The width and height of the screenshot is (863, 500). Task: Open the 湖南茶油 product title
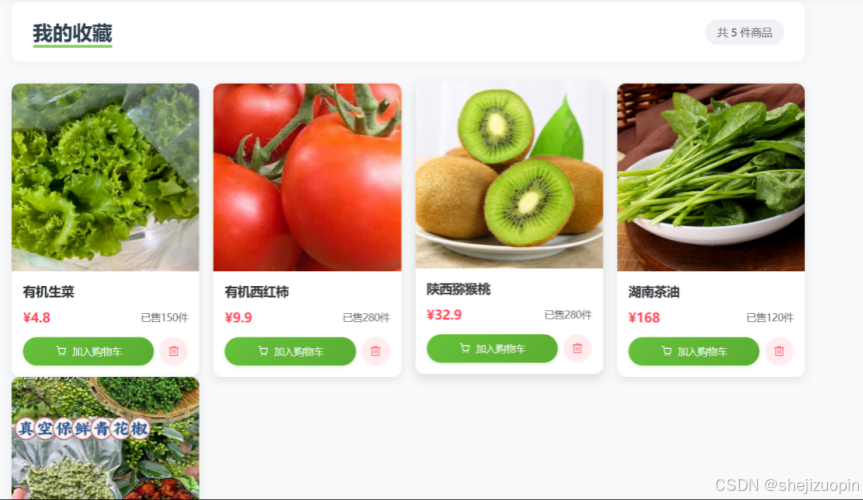pyautogui.click(x=654, y=292)
